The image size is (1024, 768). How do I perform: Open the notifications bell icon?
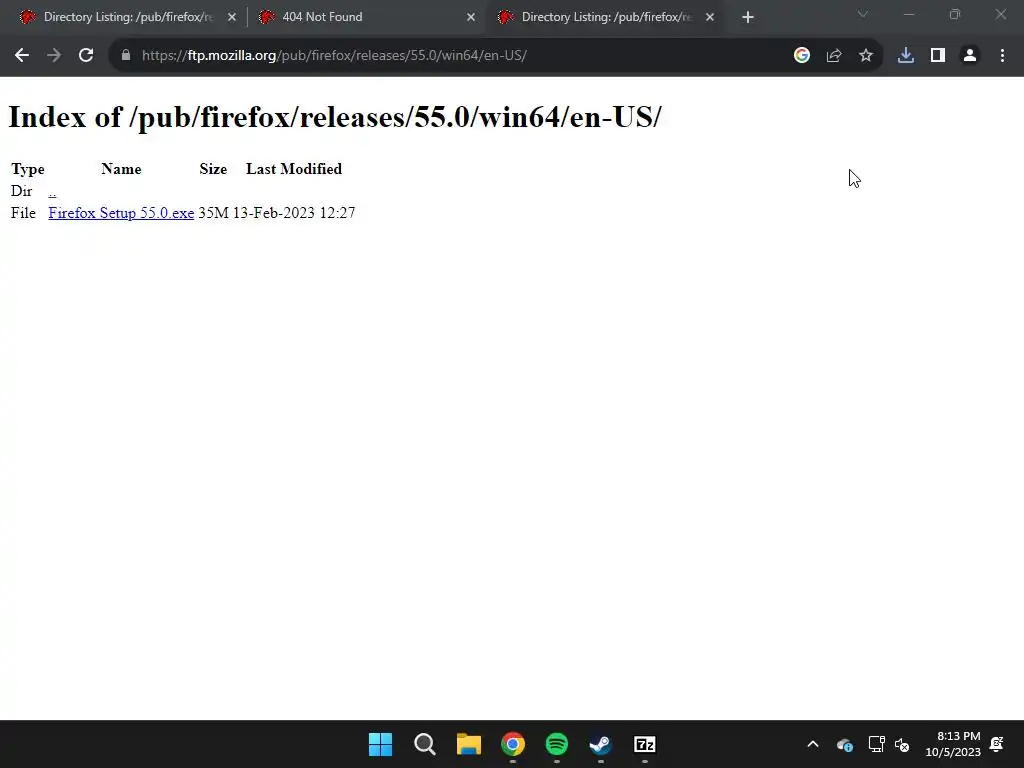(x=997, y=744)
